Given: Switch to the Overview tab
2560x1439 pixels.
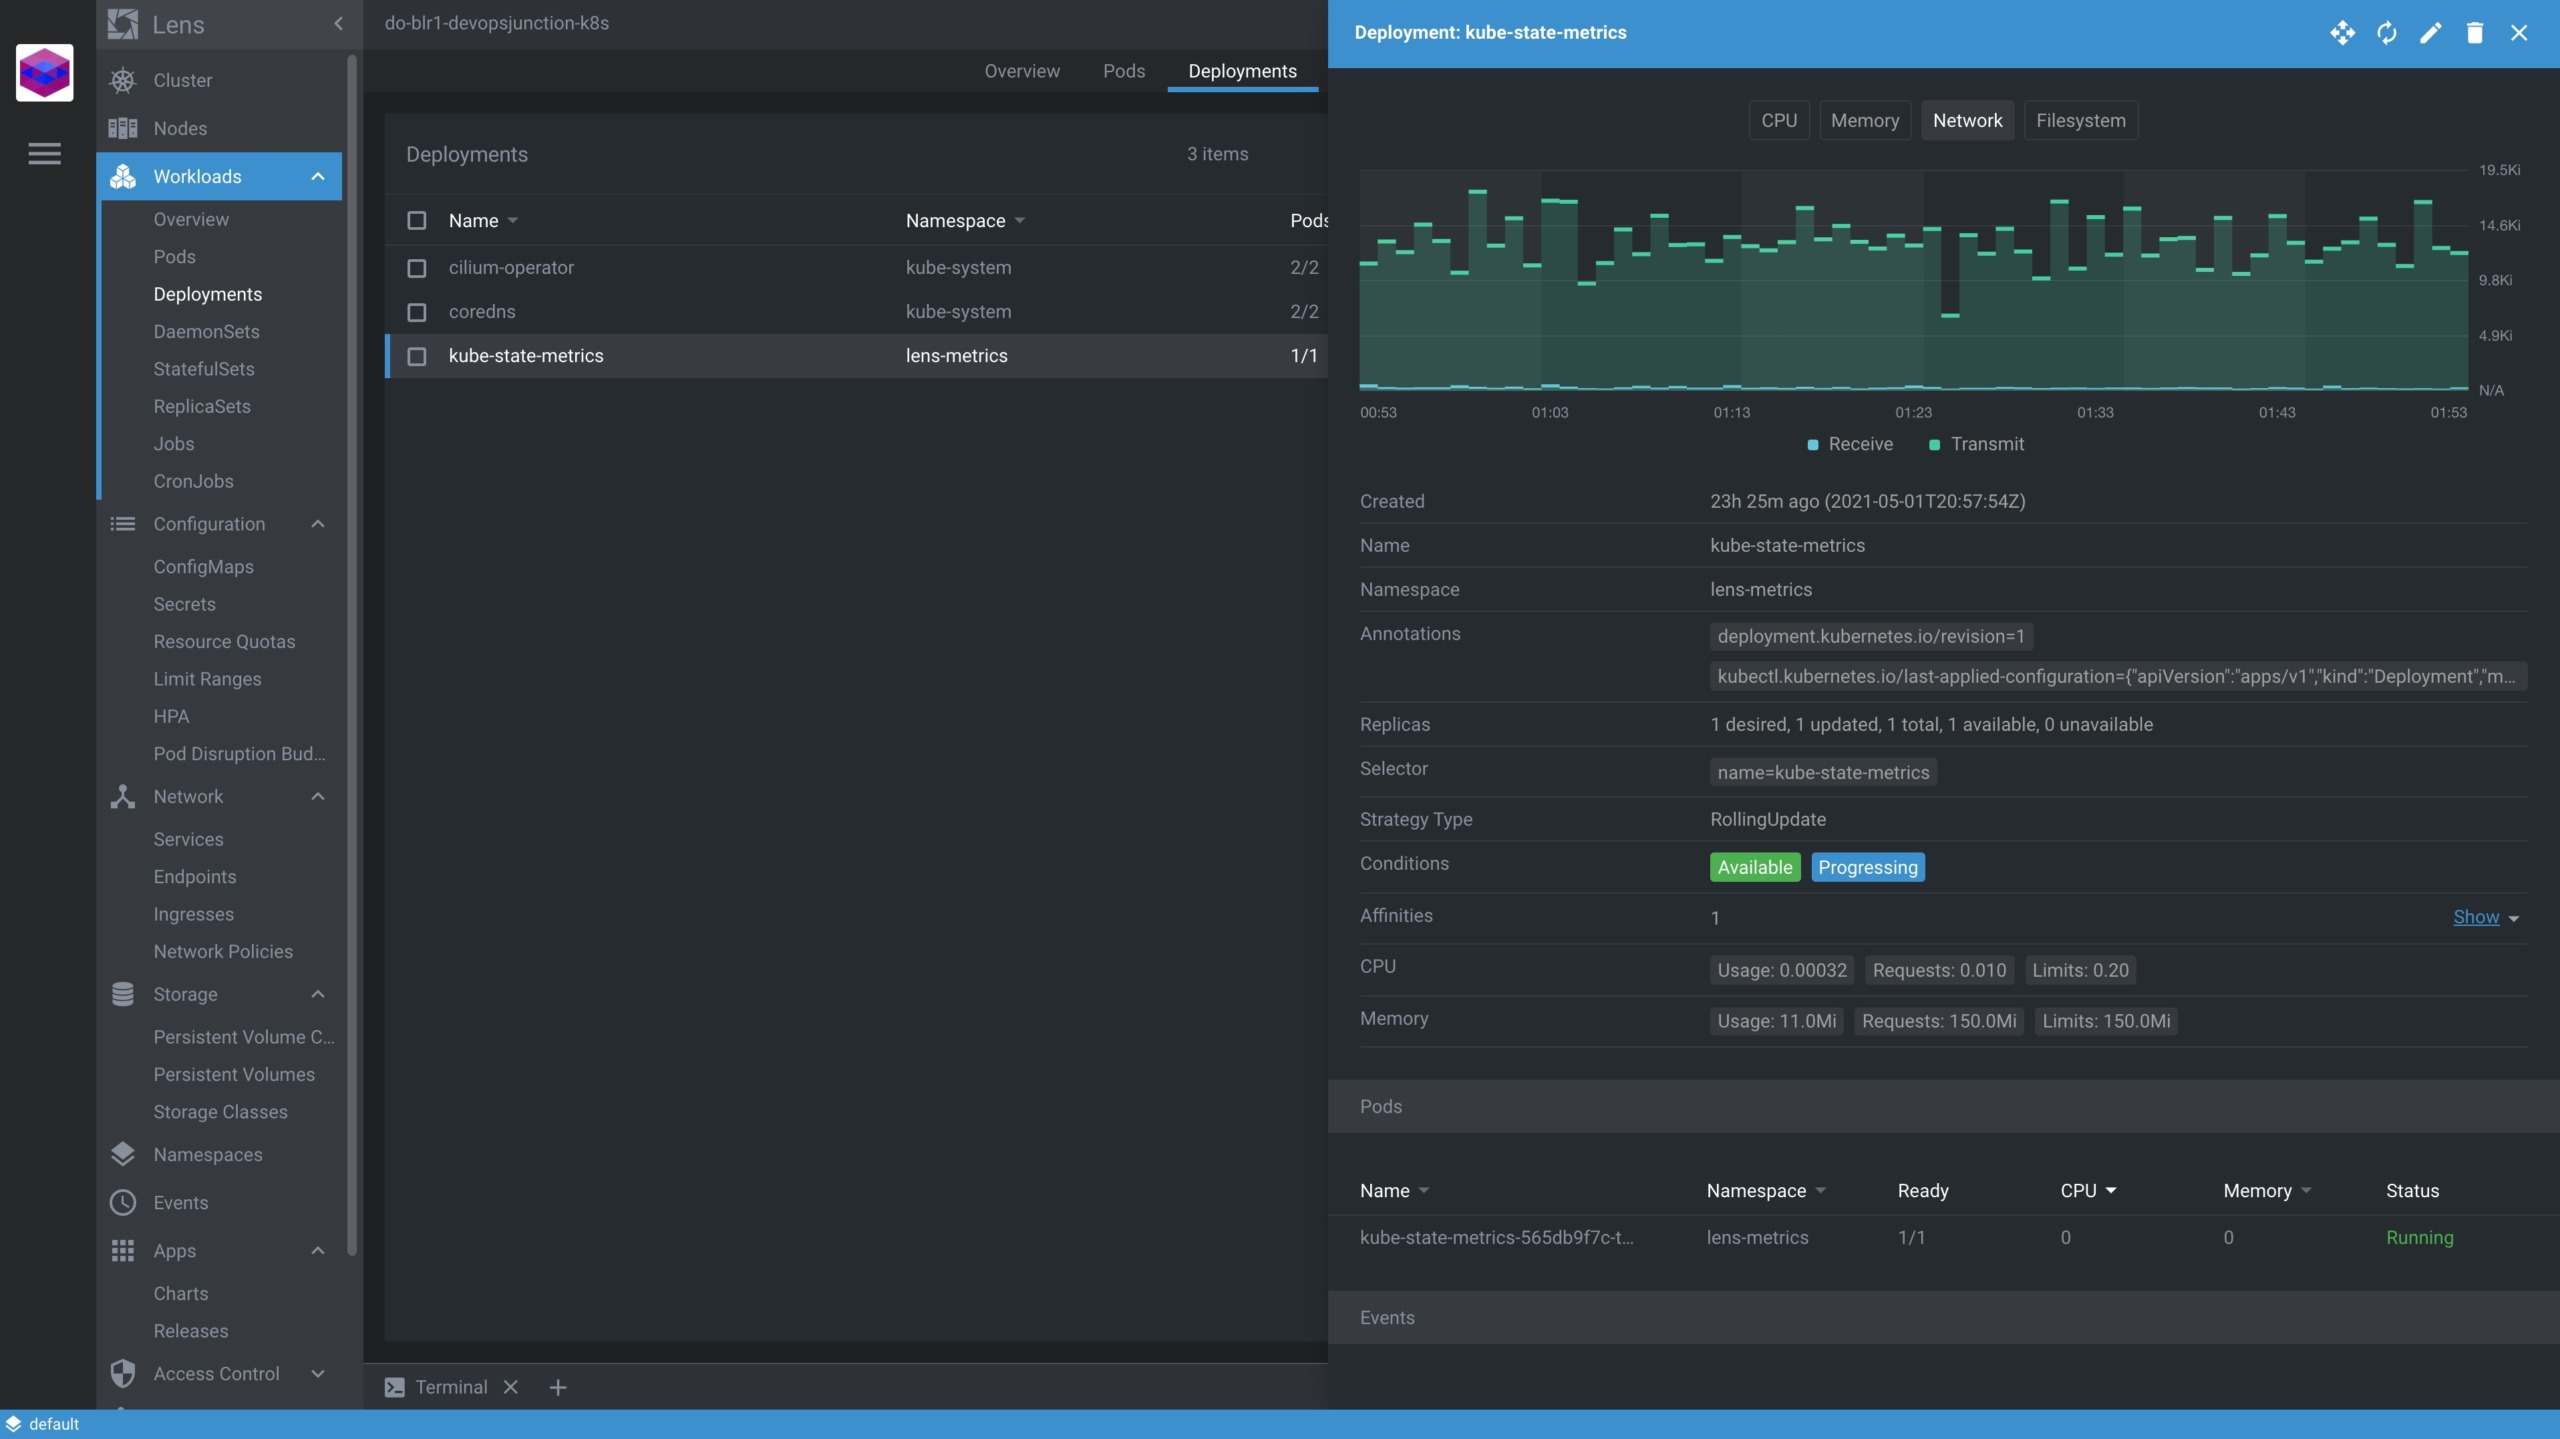Looking at the screenshot, I should point(1021,71).
